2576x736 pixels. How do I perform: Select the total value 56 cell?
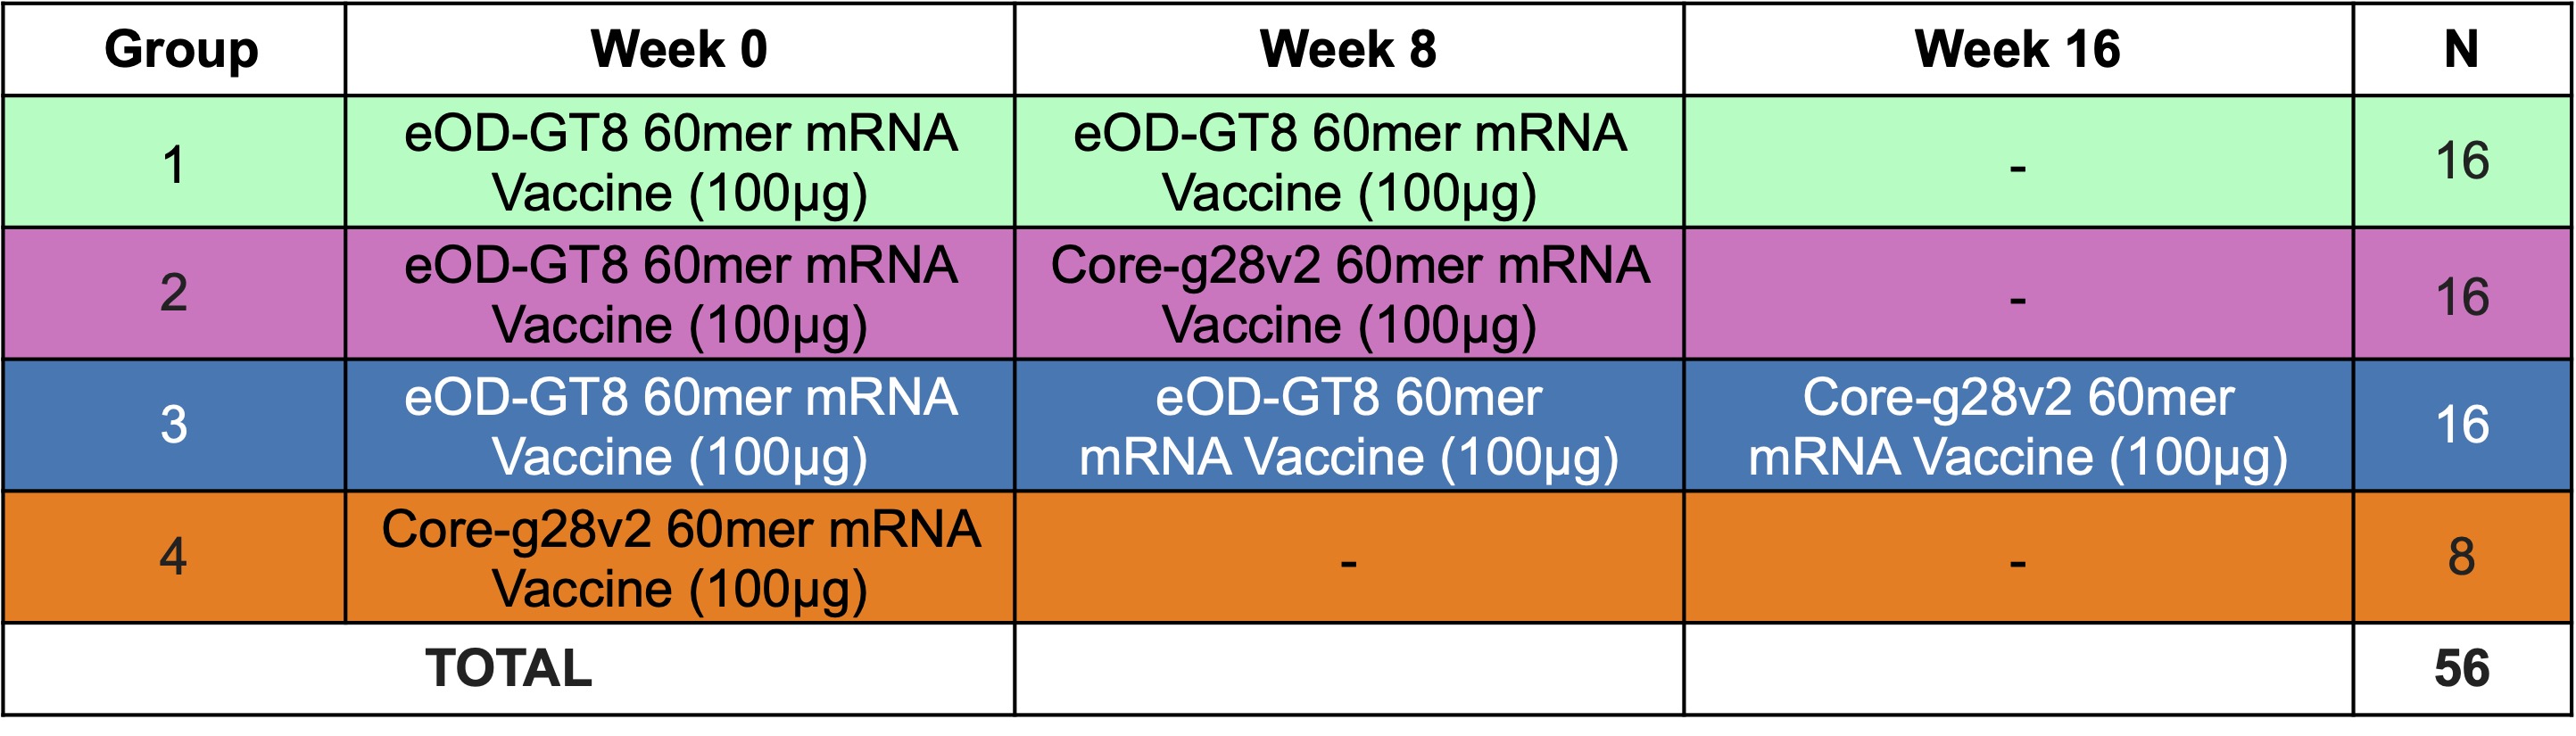[2462, 669]
